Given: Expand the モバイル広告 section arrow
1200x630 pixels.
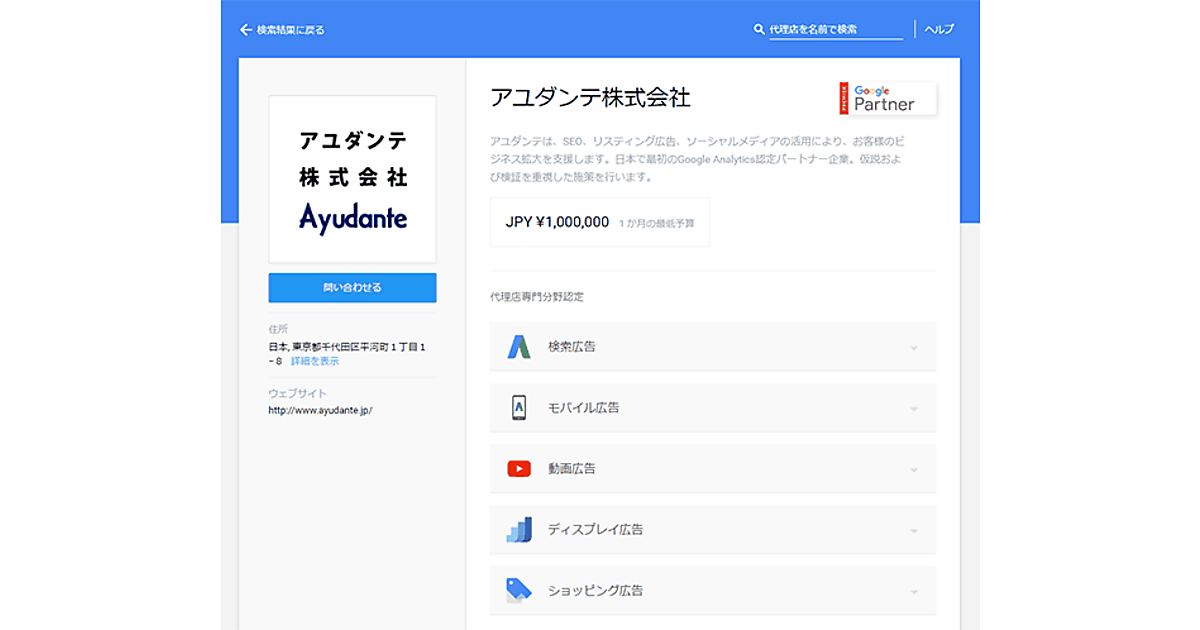Looking at the screenshot, I should pyautogui.click(x=913, y=409).
